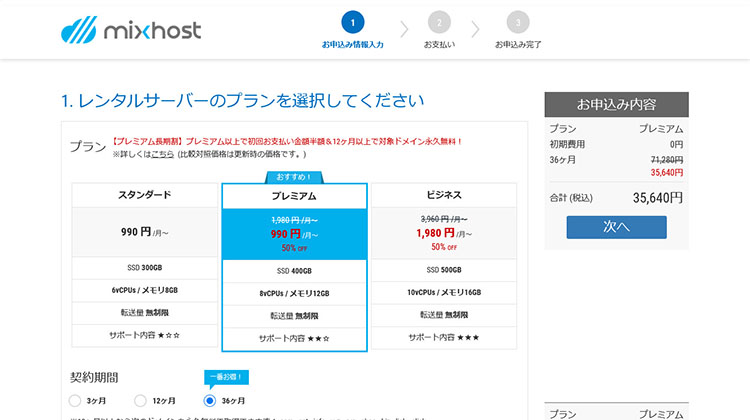The width and height of the screenshot is (750, 420).
Task: Click the お申込み内容 summary header
Action: (x=617, y=104)
